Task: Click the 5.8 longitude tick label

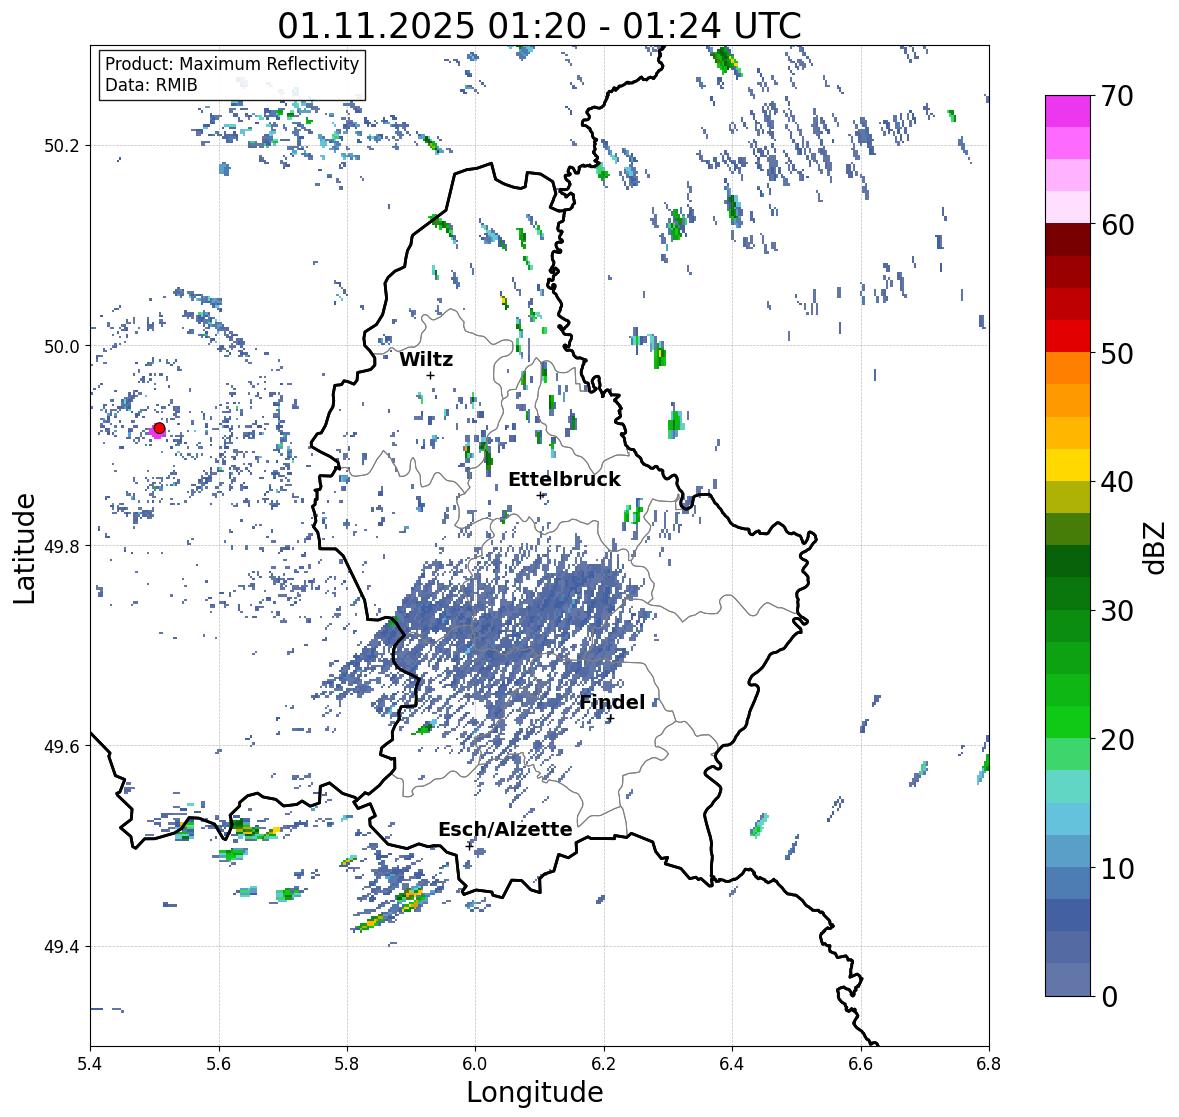Action: click(x=347, y=1064)
